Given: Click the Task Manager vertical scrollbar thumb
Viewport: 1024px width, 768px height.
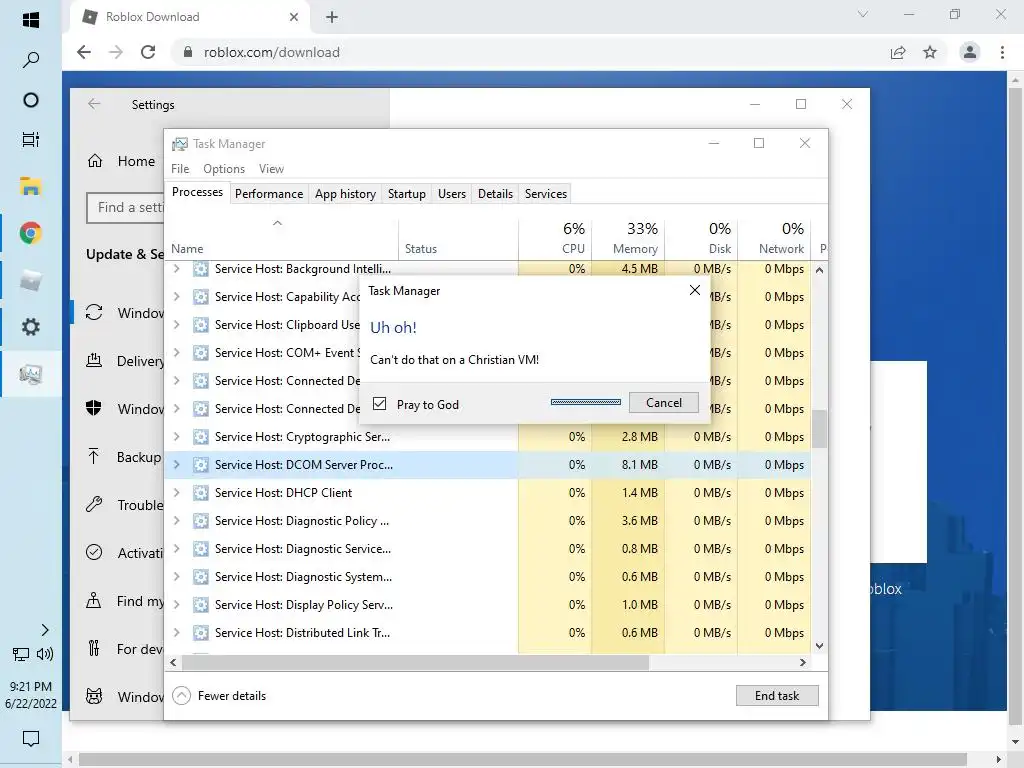Looking at the screenshot, I should (x=820, y=428).
